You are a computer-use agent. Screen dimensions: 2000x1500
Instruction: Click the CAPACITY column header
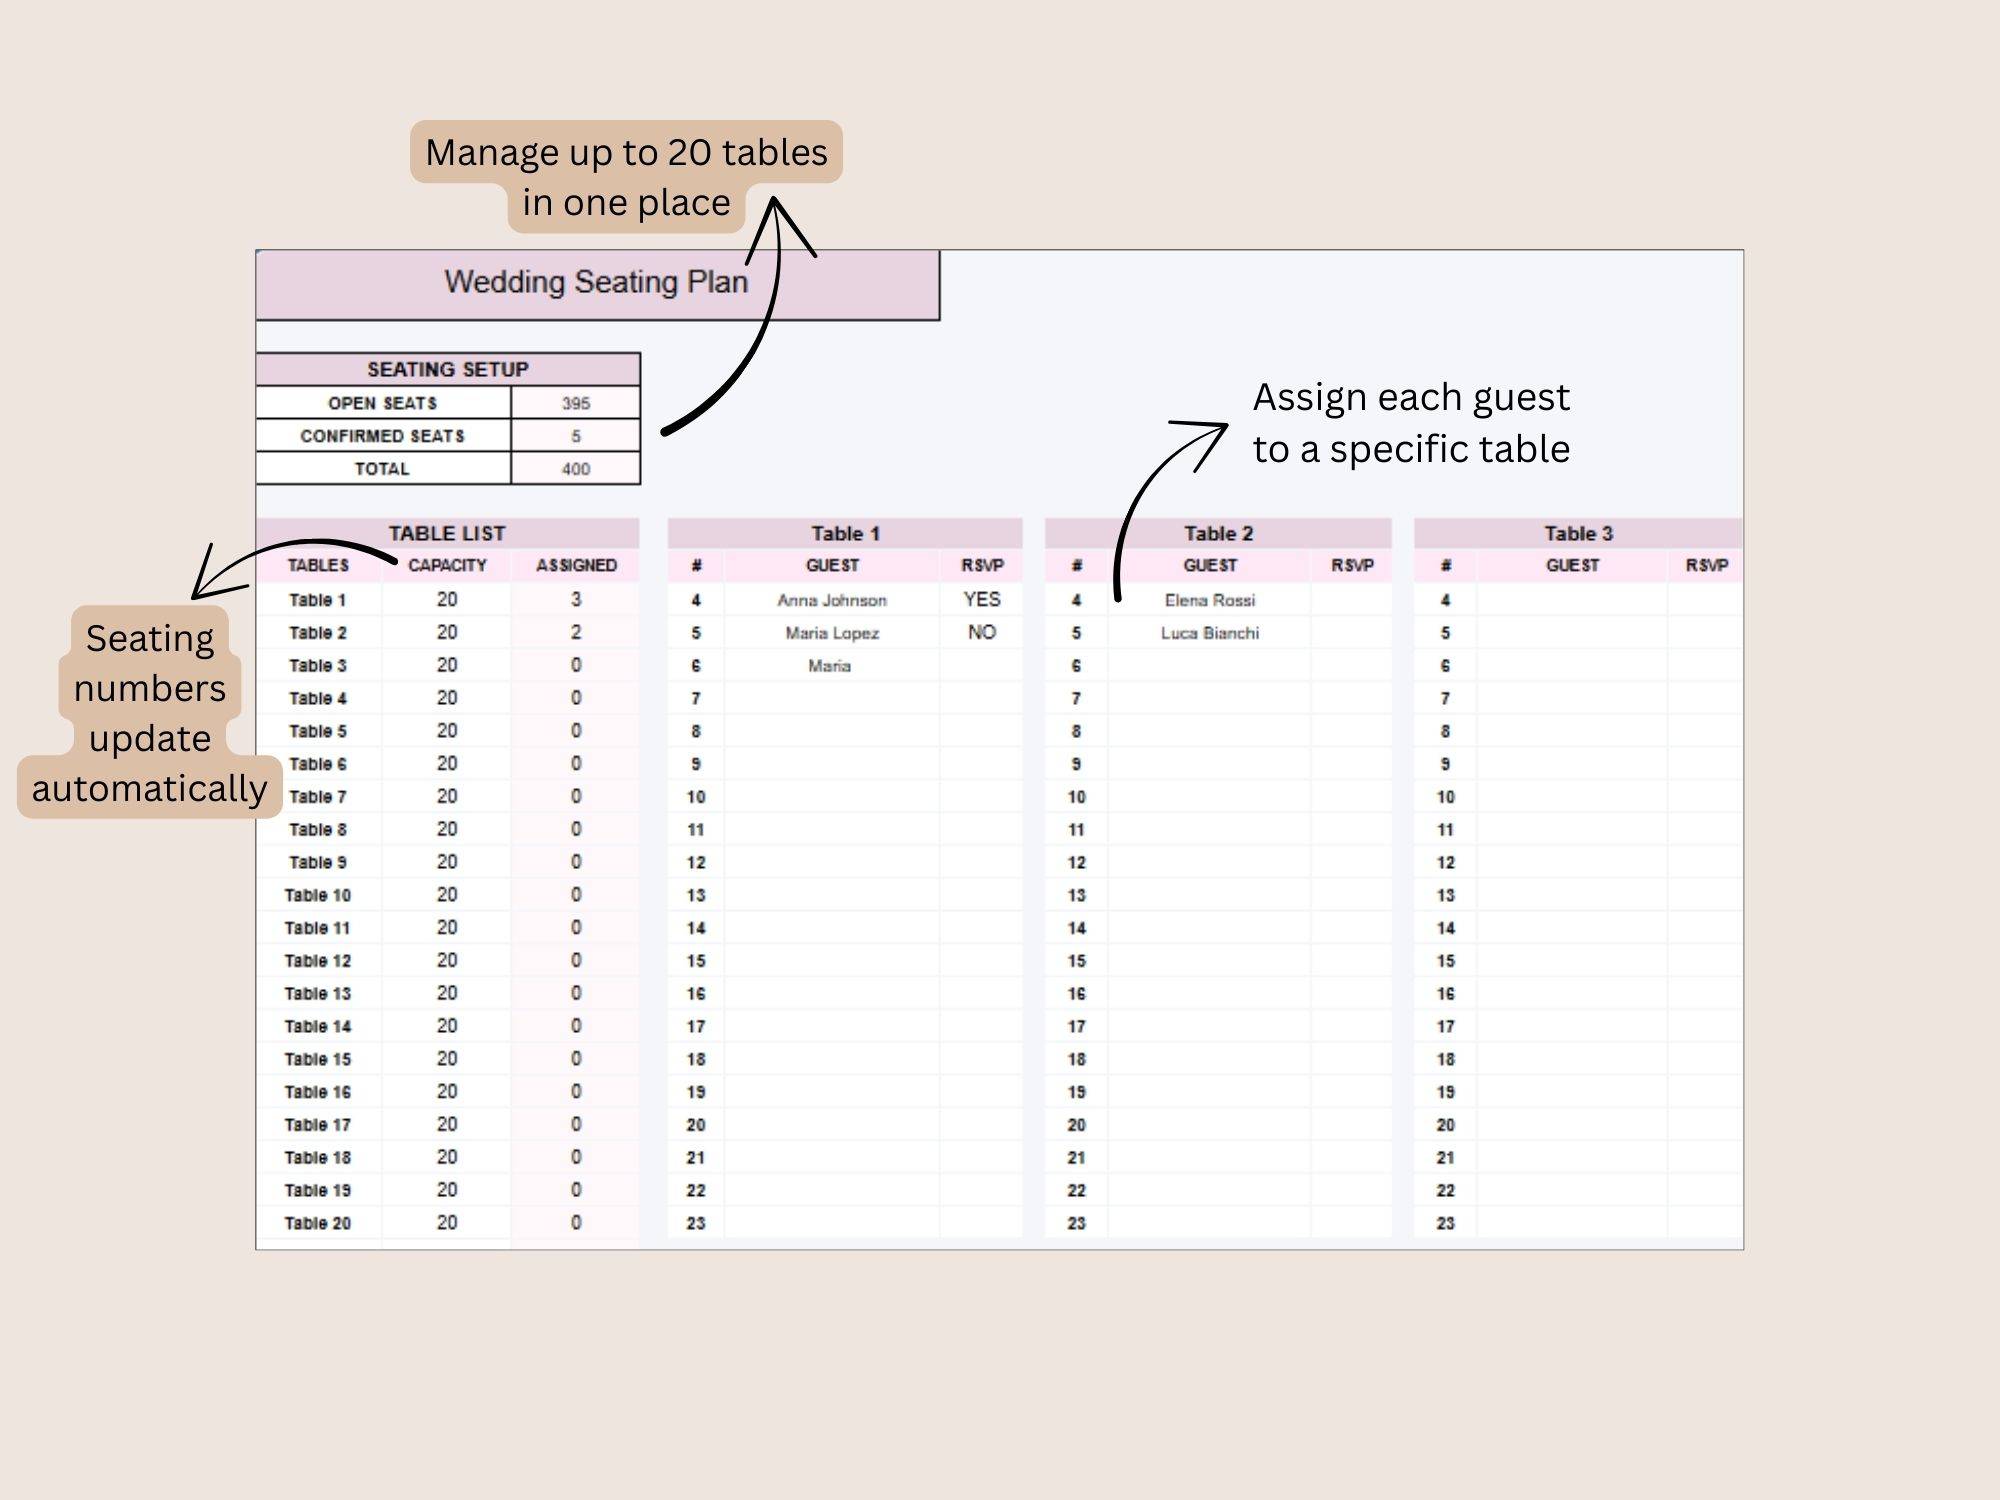[447, 565]
